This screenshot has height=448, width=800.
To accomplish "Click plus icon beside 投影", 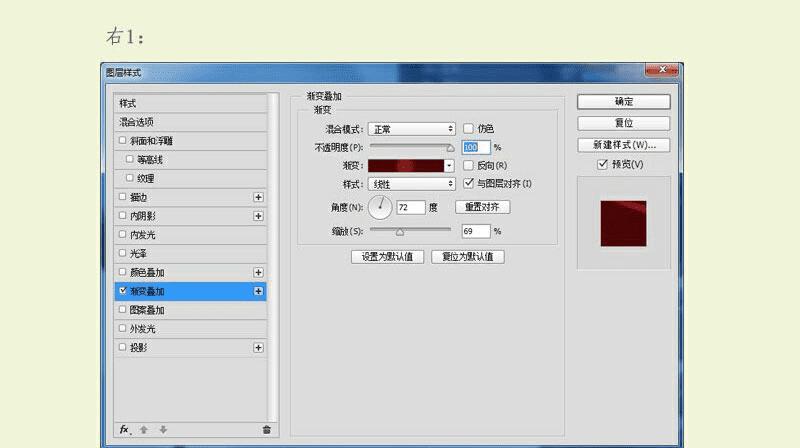I will click(258, 347).
